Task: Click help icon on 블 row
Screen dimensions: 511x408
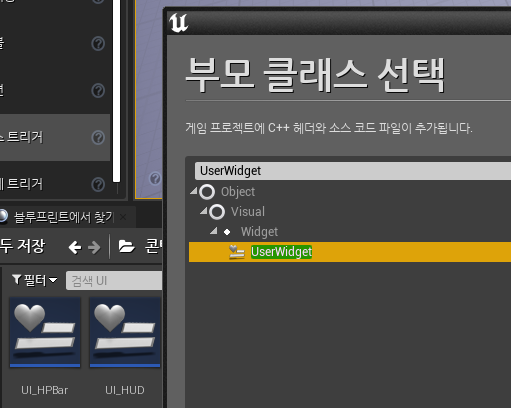Action: coord(98,44)
